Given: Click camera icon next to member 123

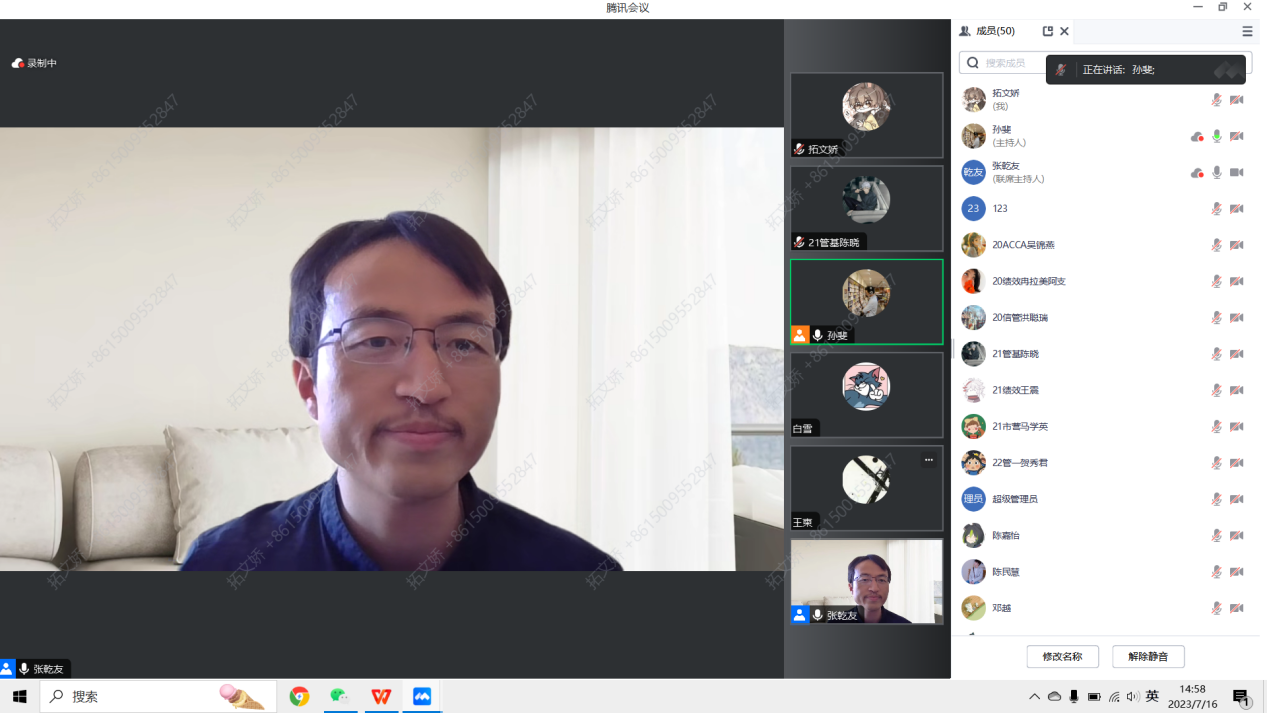Looking at the screenshot, I should (x=1236, y=209).
